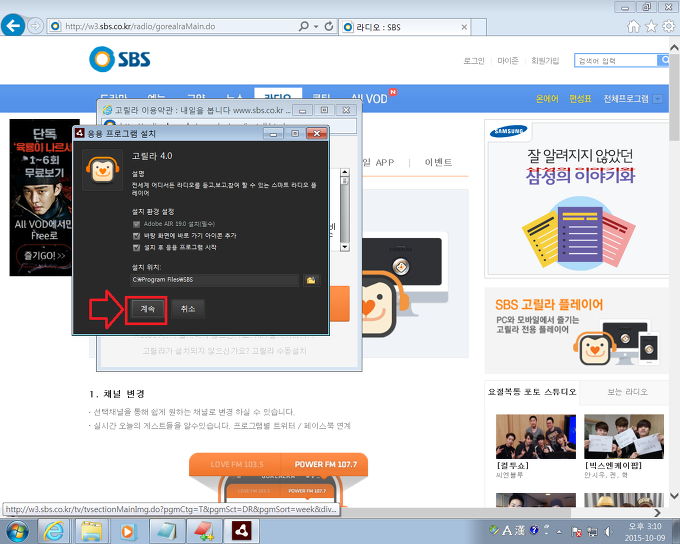Click the SBS logo on the page
The width and height of the screenshot is (680, 544).
point(120,59)
